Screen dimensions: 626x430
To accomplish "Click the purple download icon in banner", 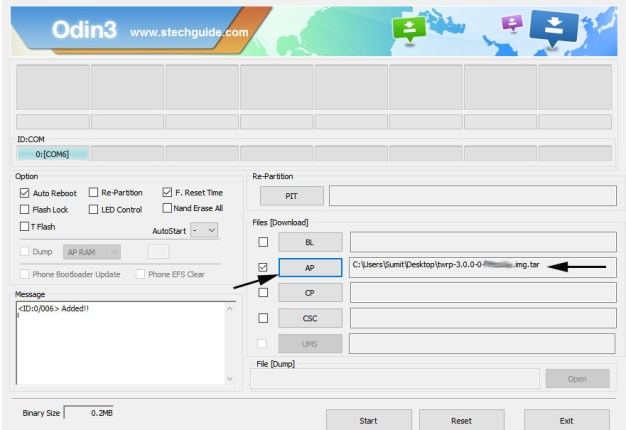I will (x=513, y=23).
